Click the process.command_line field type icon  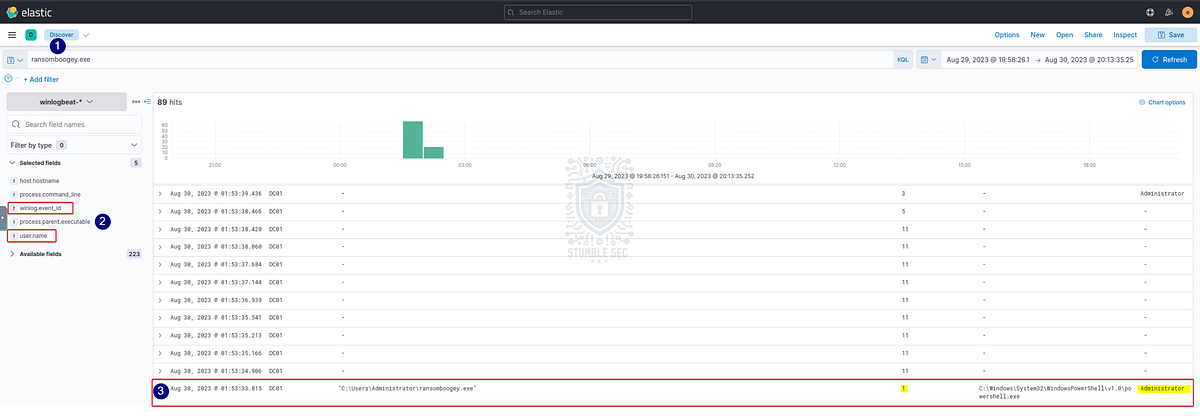(14, 194)
